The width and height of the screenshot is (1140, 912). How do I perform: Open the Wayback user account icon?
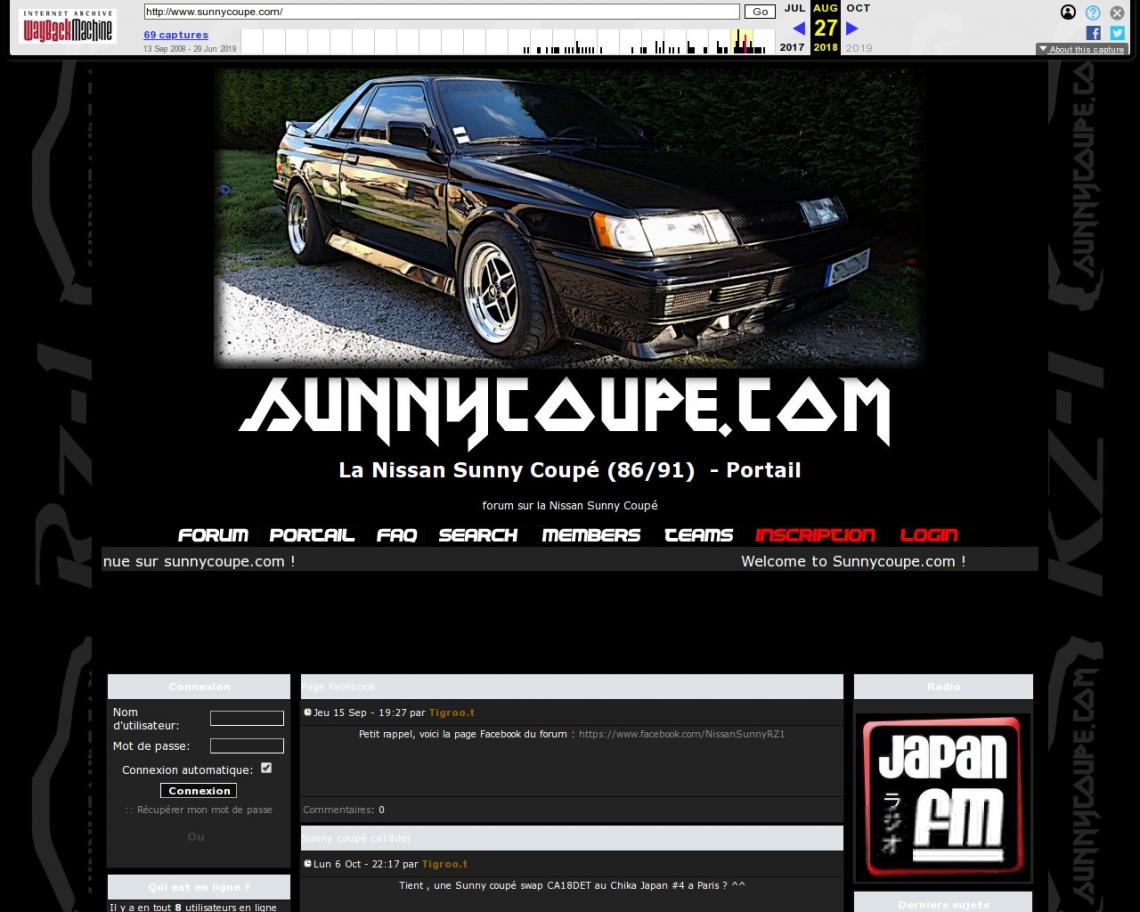pos(1068,12)
